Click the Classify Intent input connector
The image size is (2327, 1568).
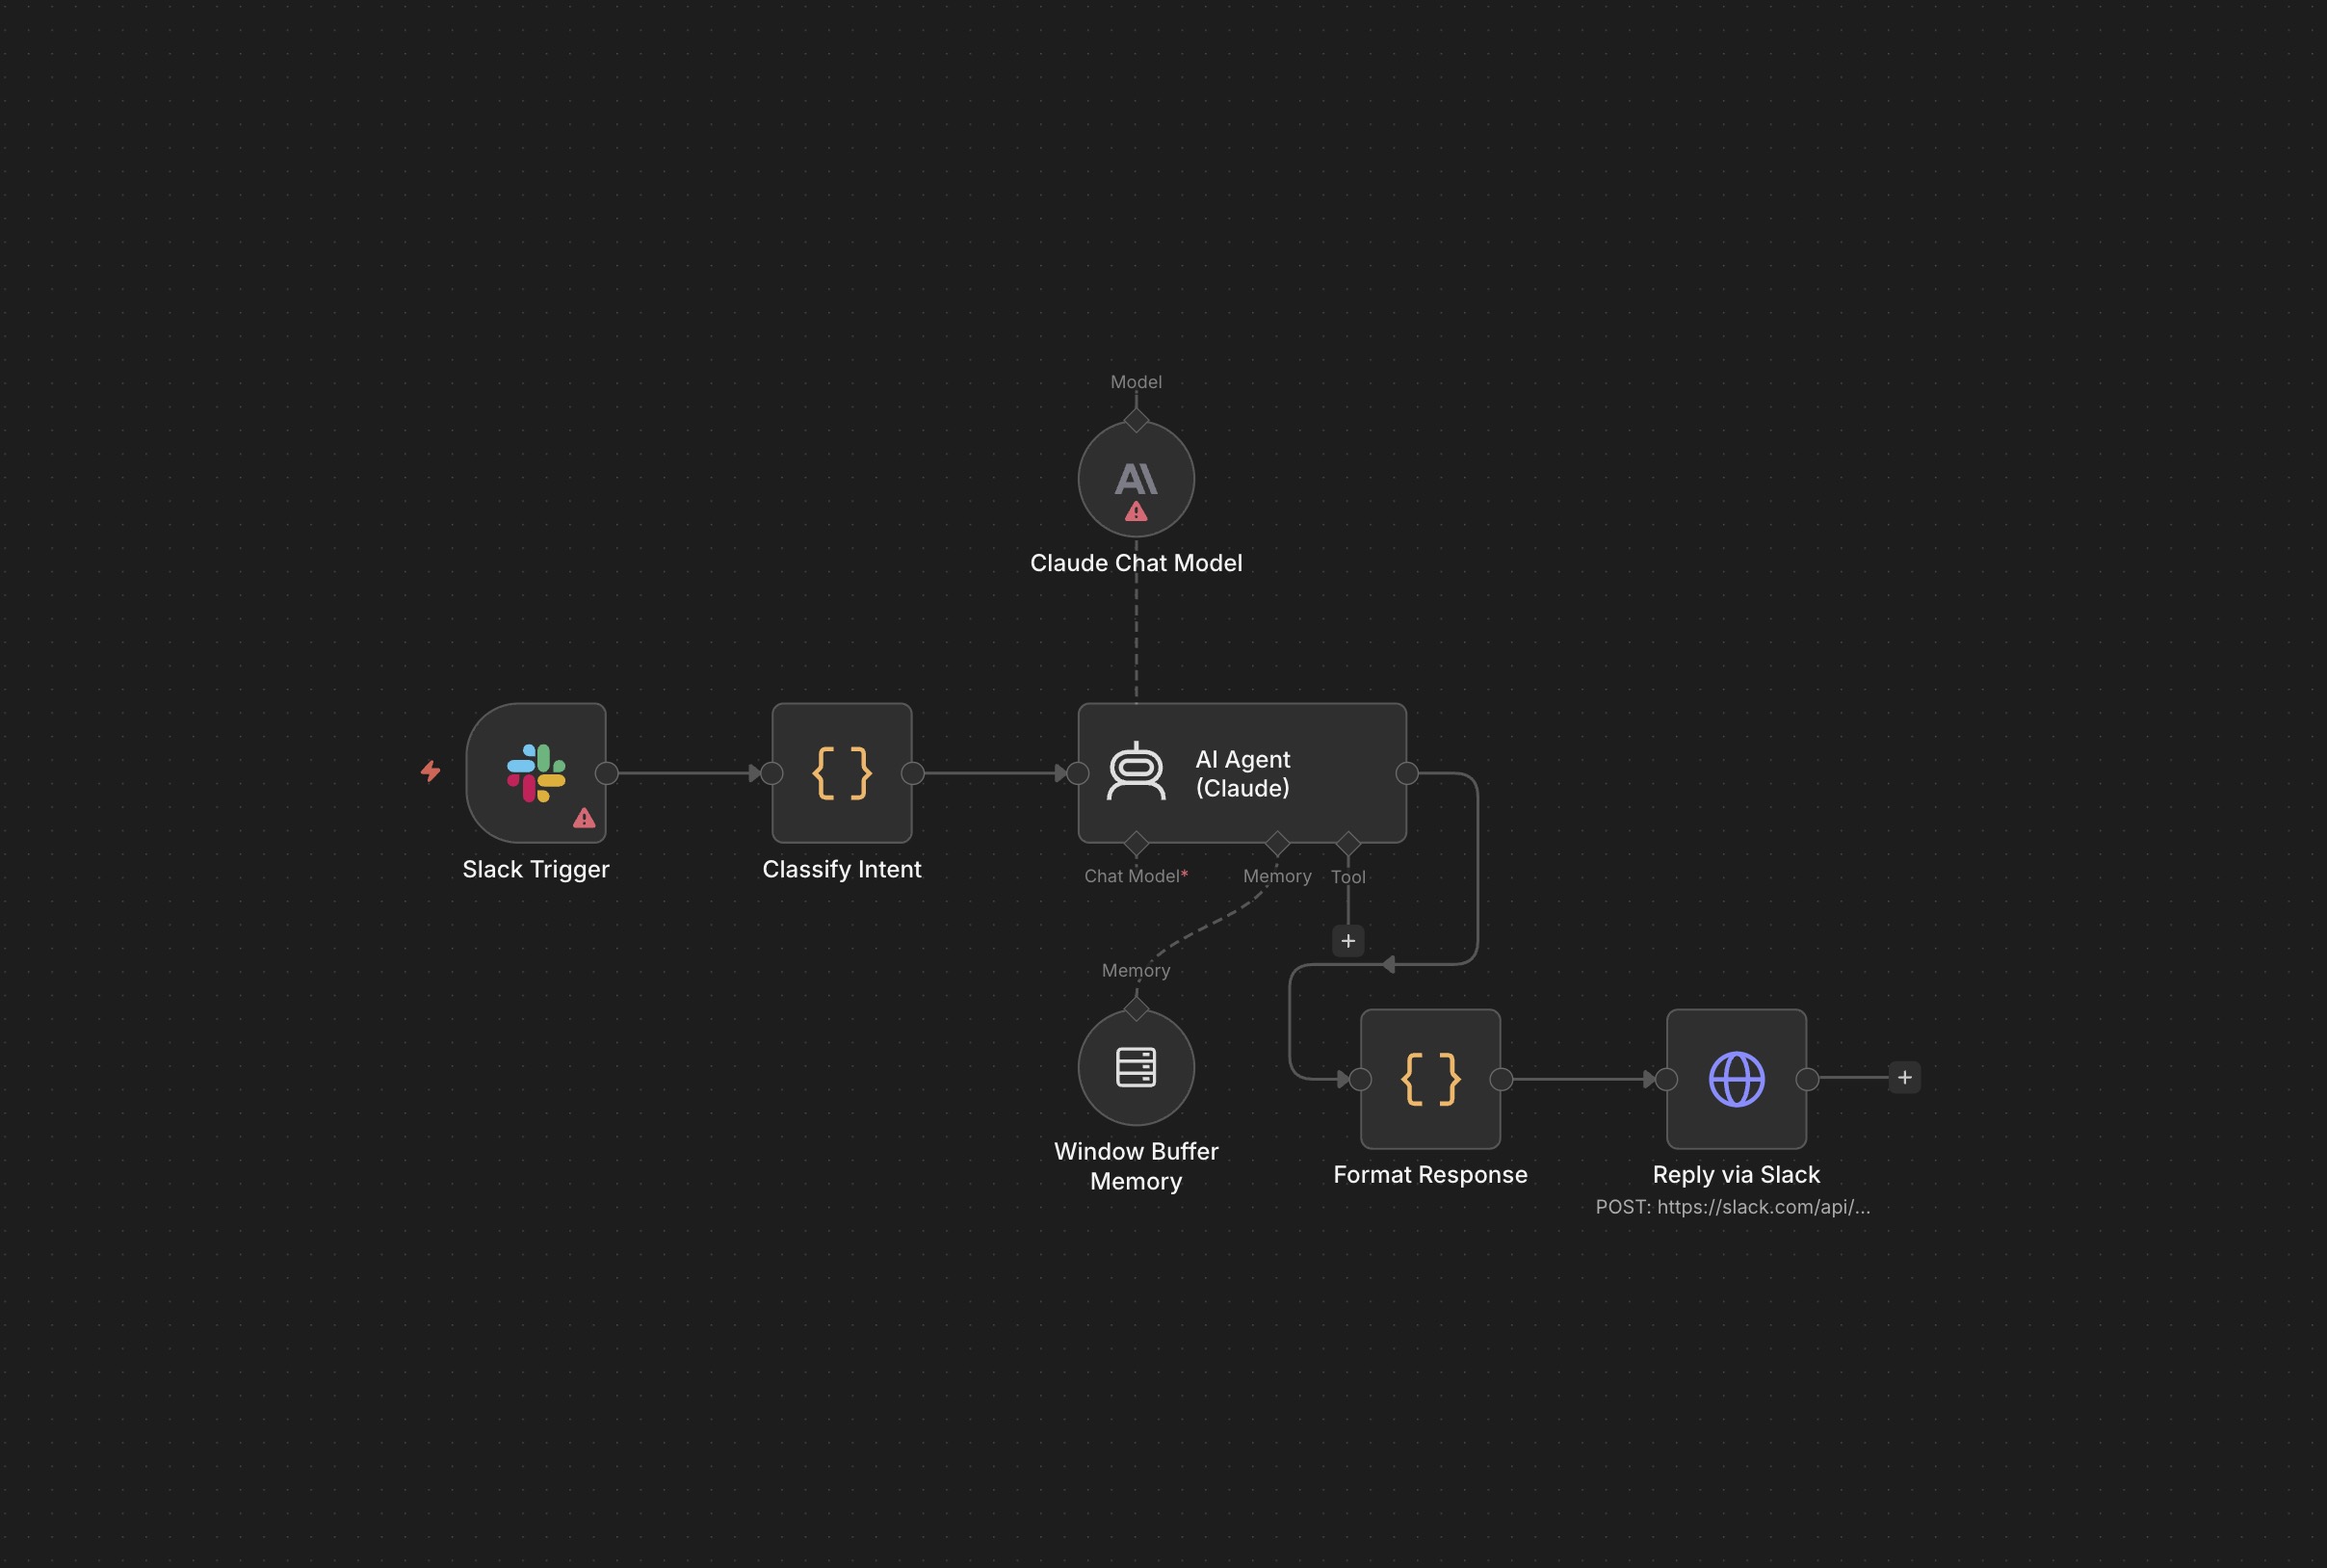point(772,773)
